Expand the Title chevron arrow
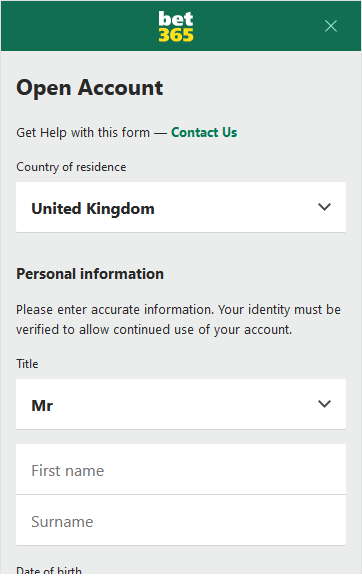This screenshot has width=362, height=576. tap(324, 404)
